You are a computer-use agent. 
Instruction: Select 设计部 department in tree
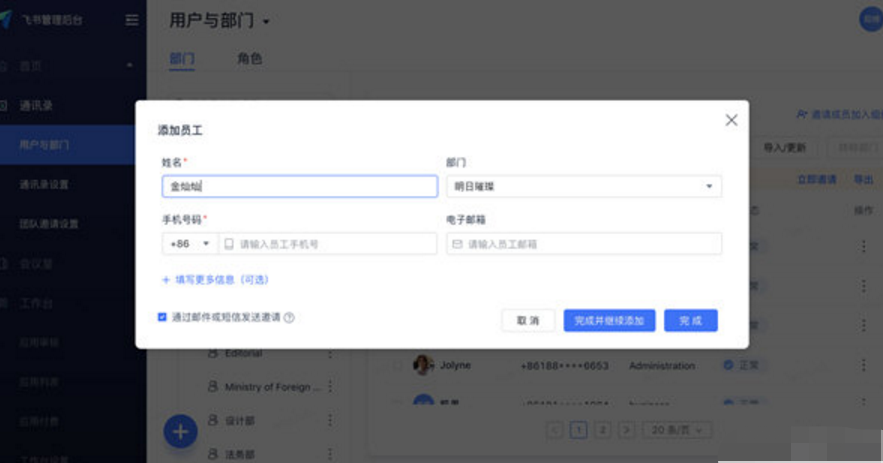point(240,421)
